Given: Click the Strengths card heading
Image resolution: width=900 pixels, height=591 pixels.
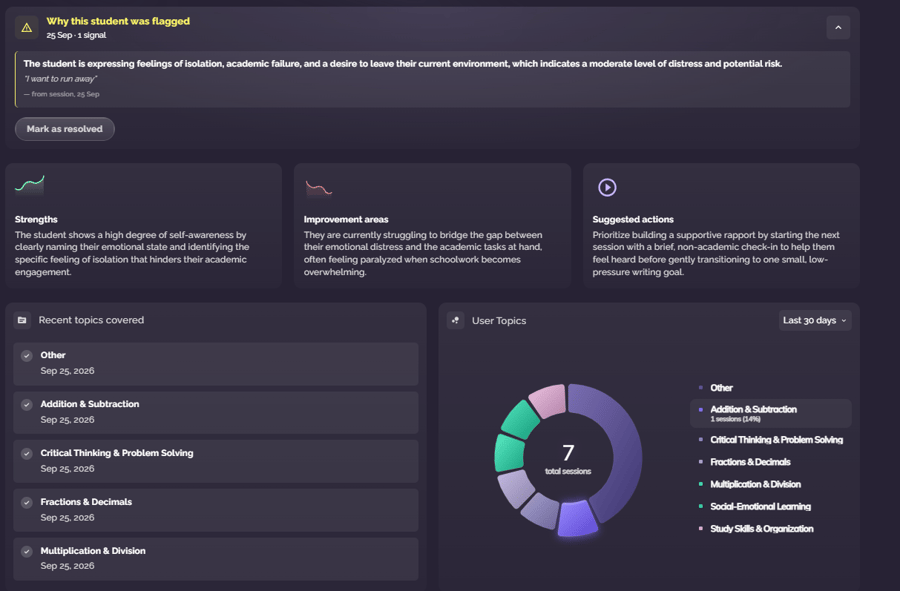Looking at the screenshot, I should coord(36,219).
